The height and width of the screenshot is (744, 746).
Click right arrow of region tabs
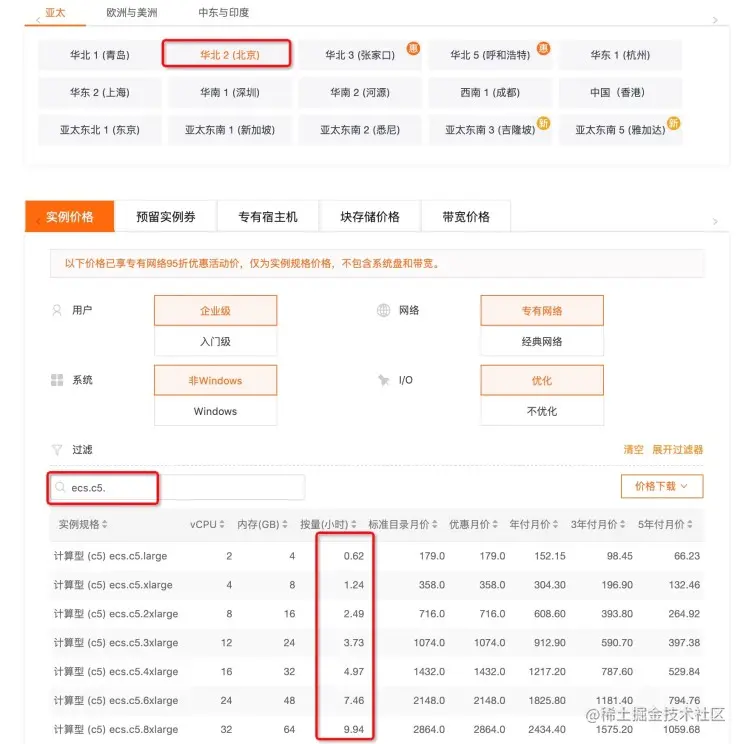pyautogui.click(x=715, y=20)
